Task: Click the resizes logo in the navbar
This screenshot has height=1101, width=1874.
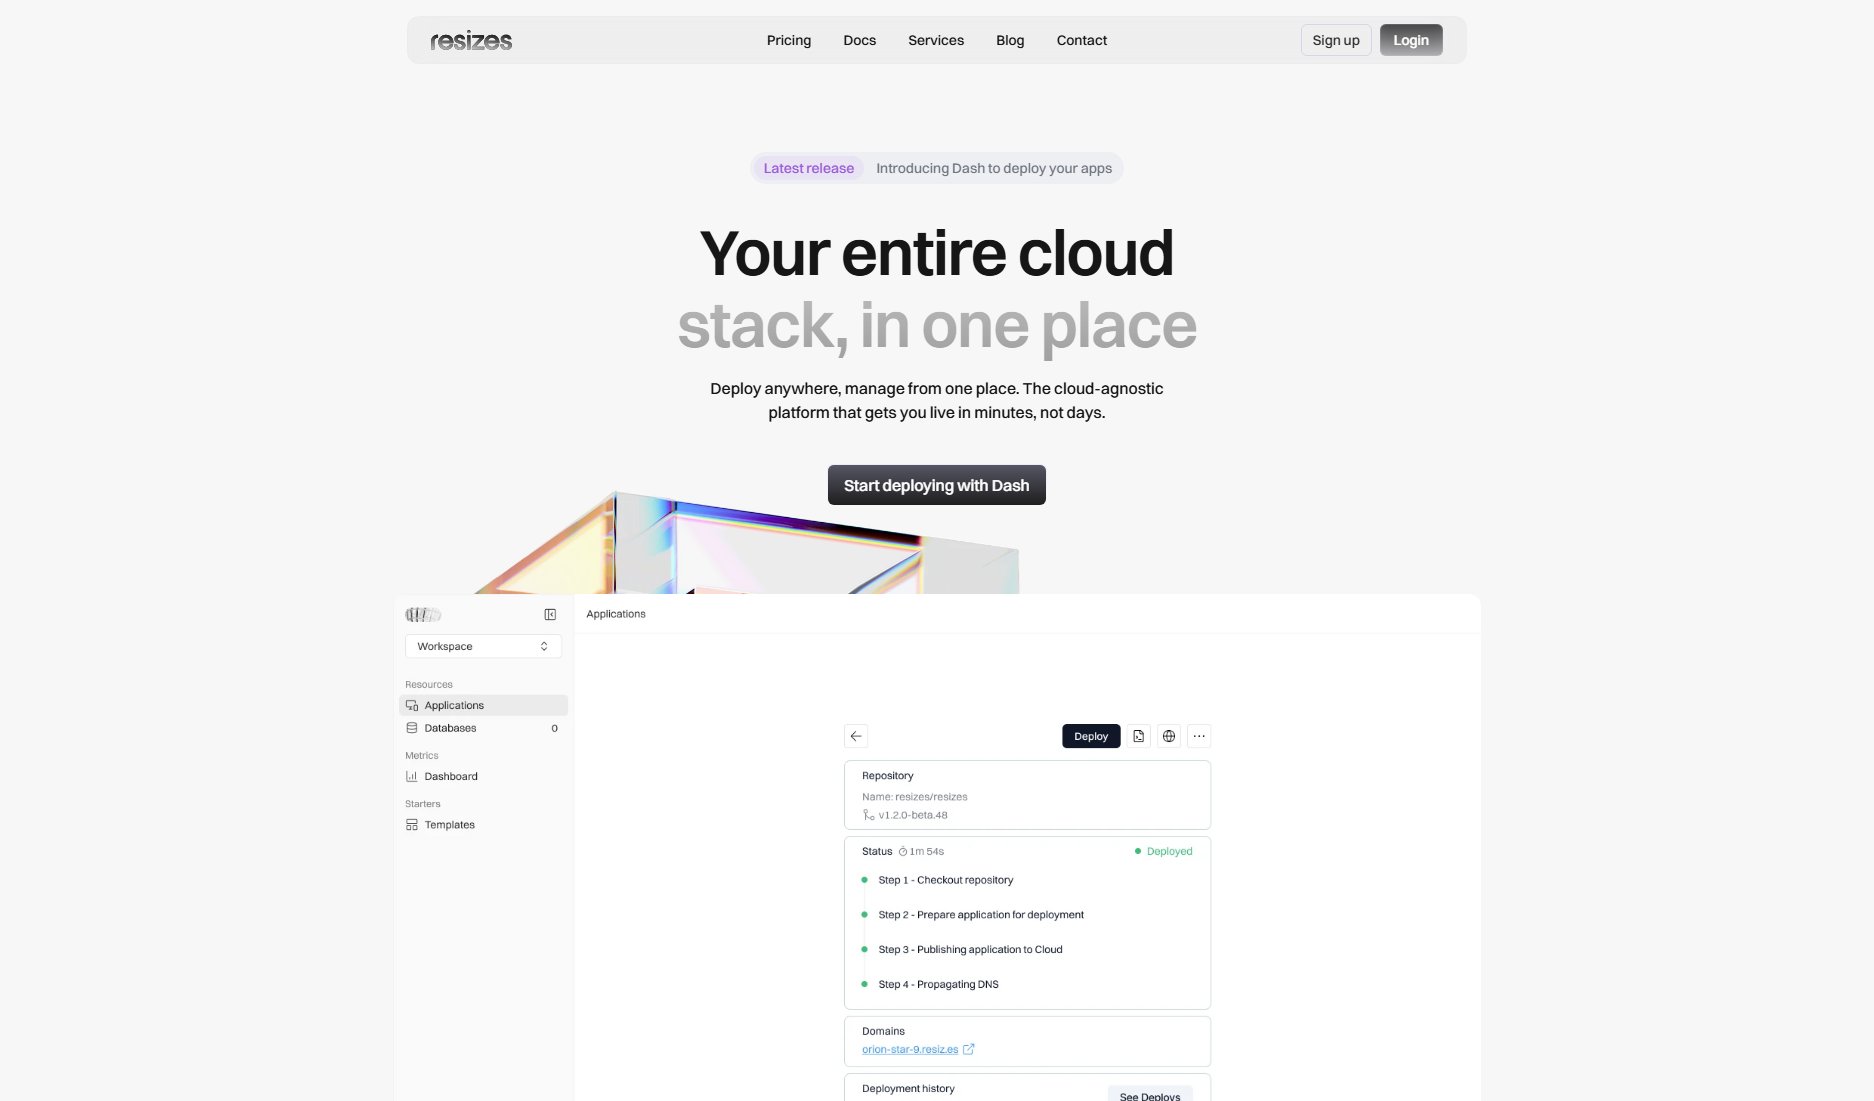Action: click(x=470, y=40)
